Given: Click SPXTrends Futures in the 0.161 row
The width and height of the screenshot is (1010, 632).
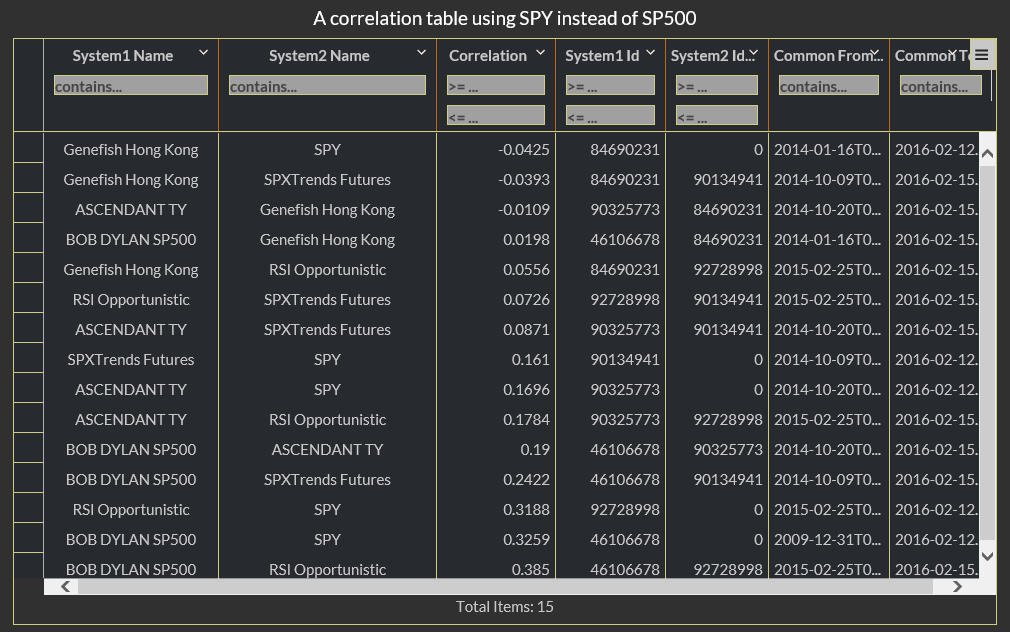Looking at the screenshot, I should pyautogui.click(x=131, y=359).
